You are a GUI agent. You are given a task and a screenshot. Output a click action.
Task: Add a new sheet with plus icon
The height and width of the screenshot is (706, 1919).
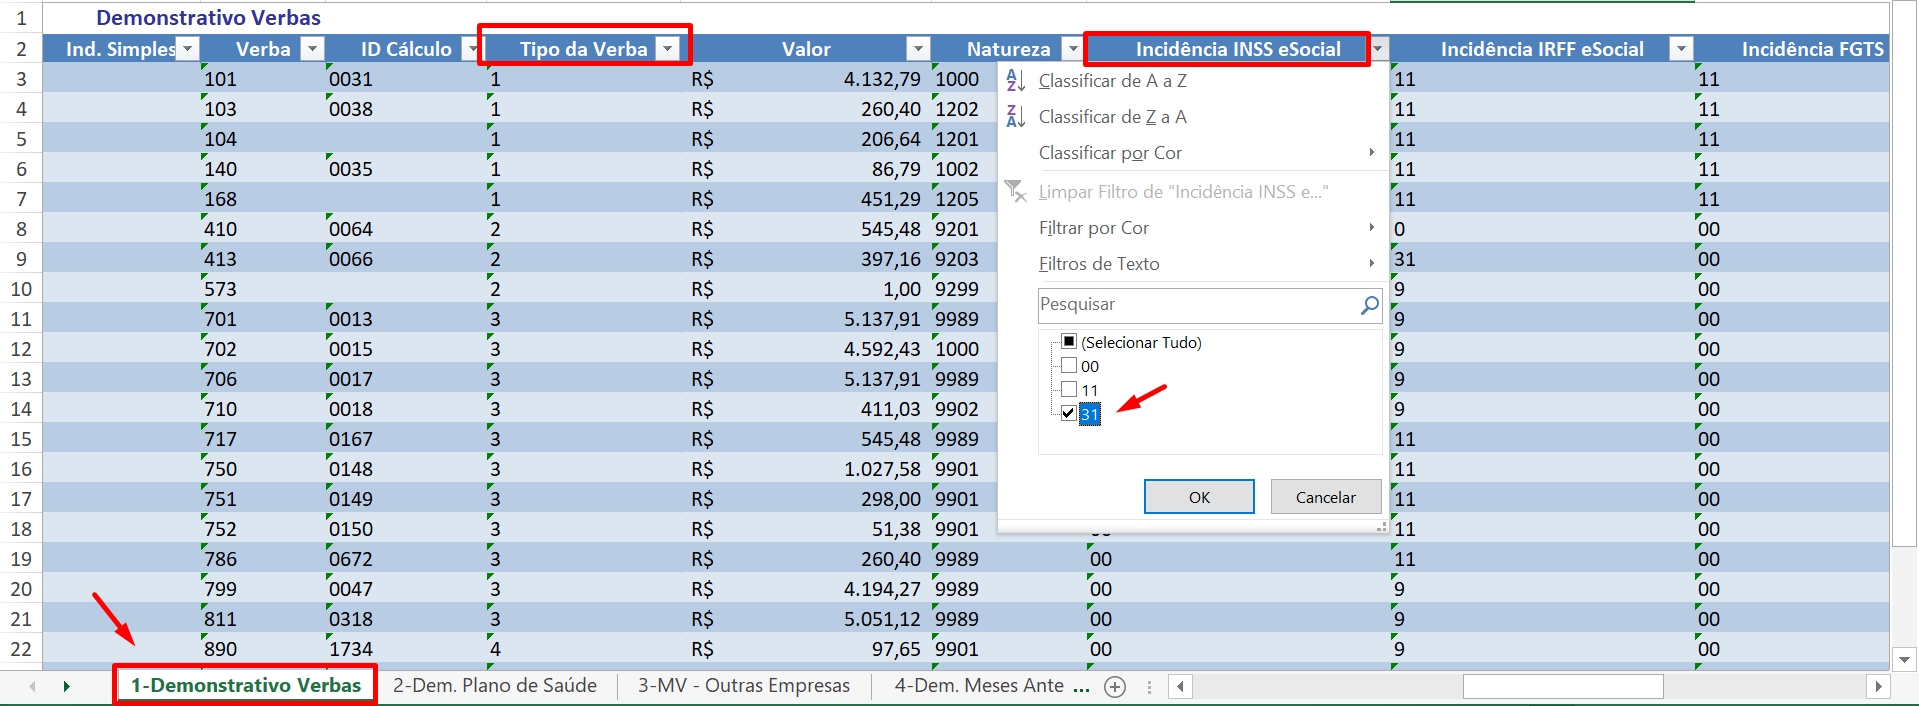1115,686
